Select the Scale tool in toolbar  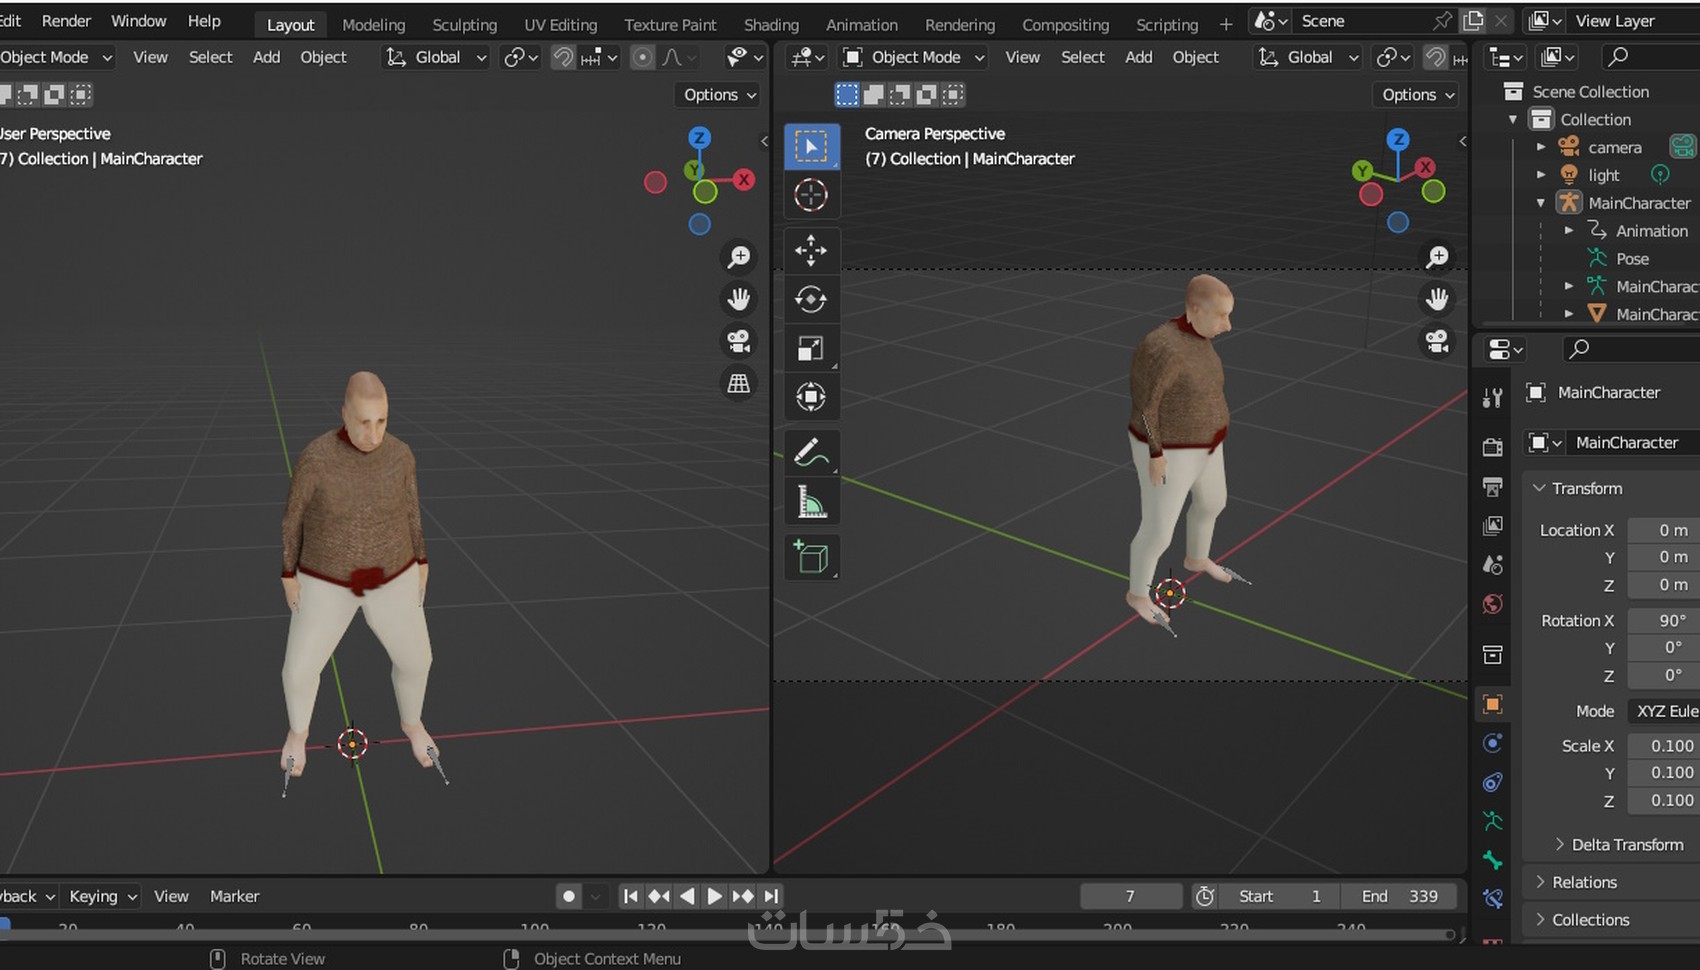pos(810,348)
